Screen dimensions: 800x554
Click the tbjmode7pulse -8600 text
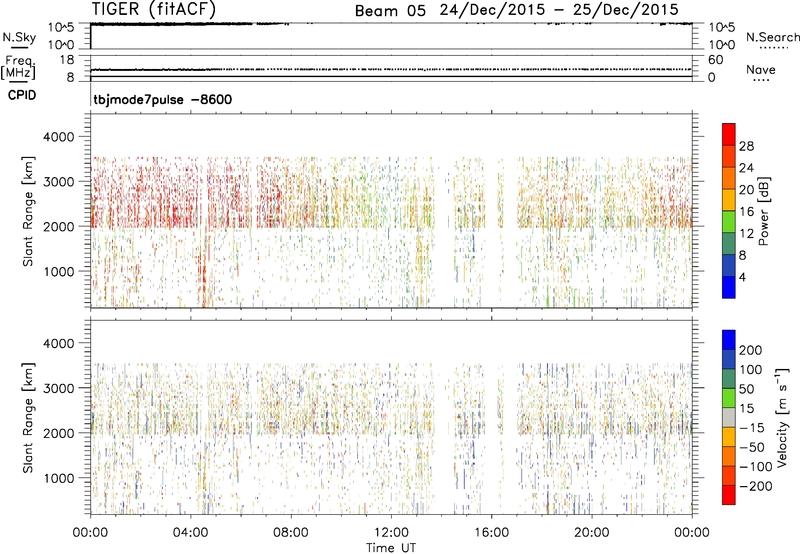tap(163, 99)
